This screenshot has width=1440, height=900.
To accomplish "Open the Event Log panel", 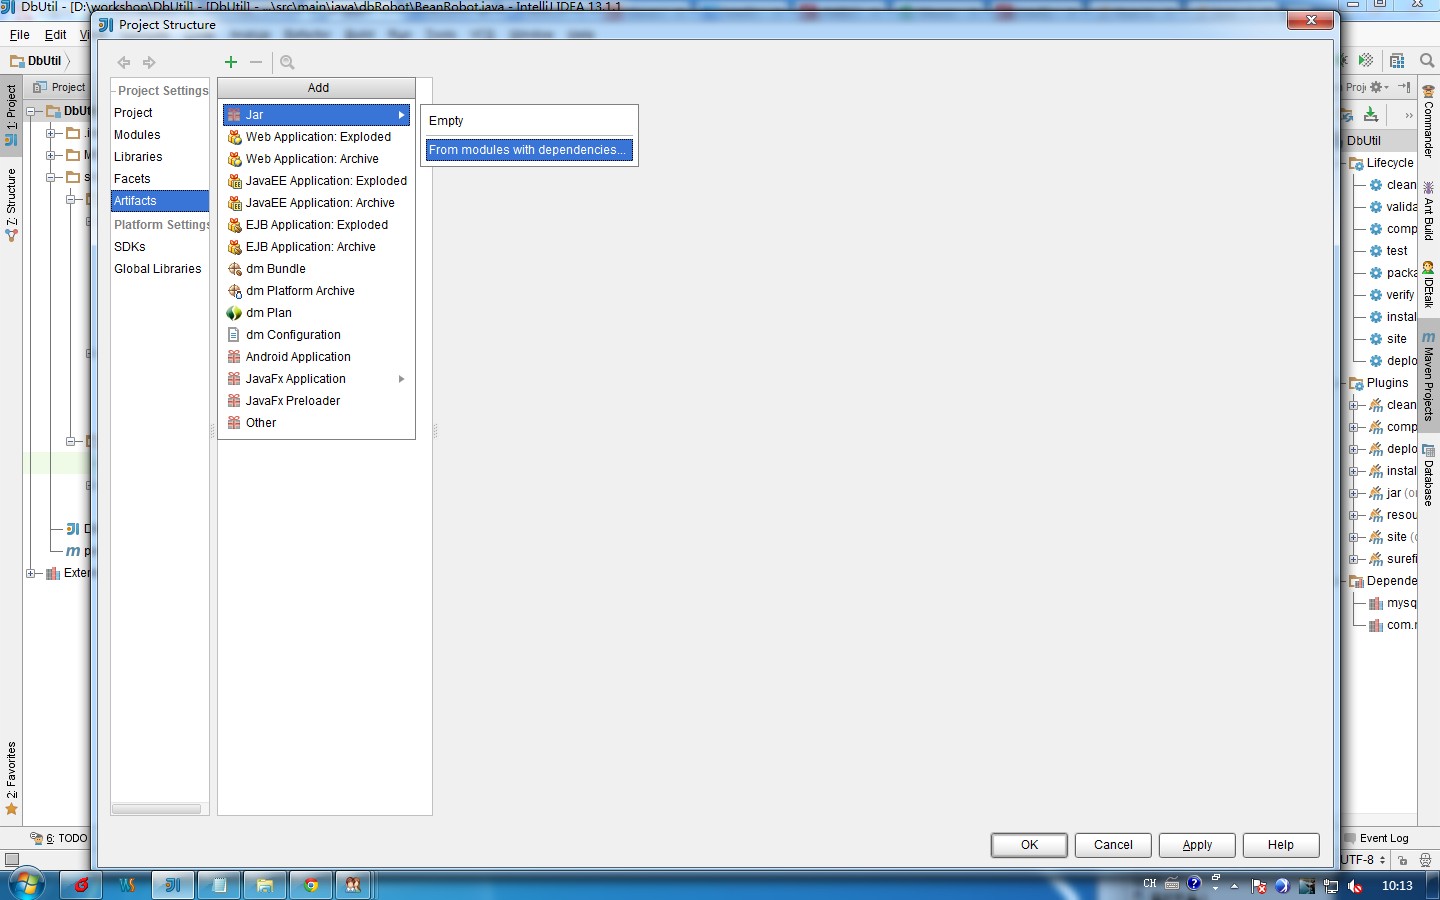I will [x=1377, y=839].
